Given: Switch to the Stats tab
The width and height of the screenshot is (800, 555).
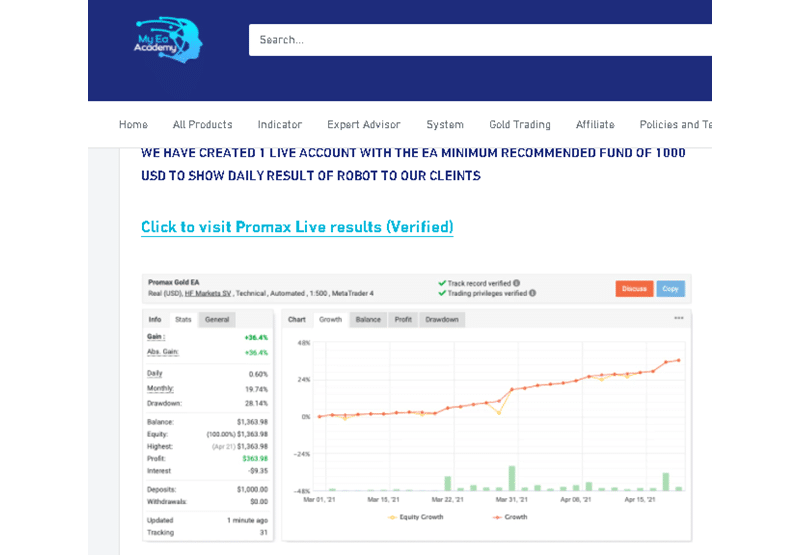Looking at the screenshot, I should 183,320.
